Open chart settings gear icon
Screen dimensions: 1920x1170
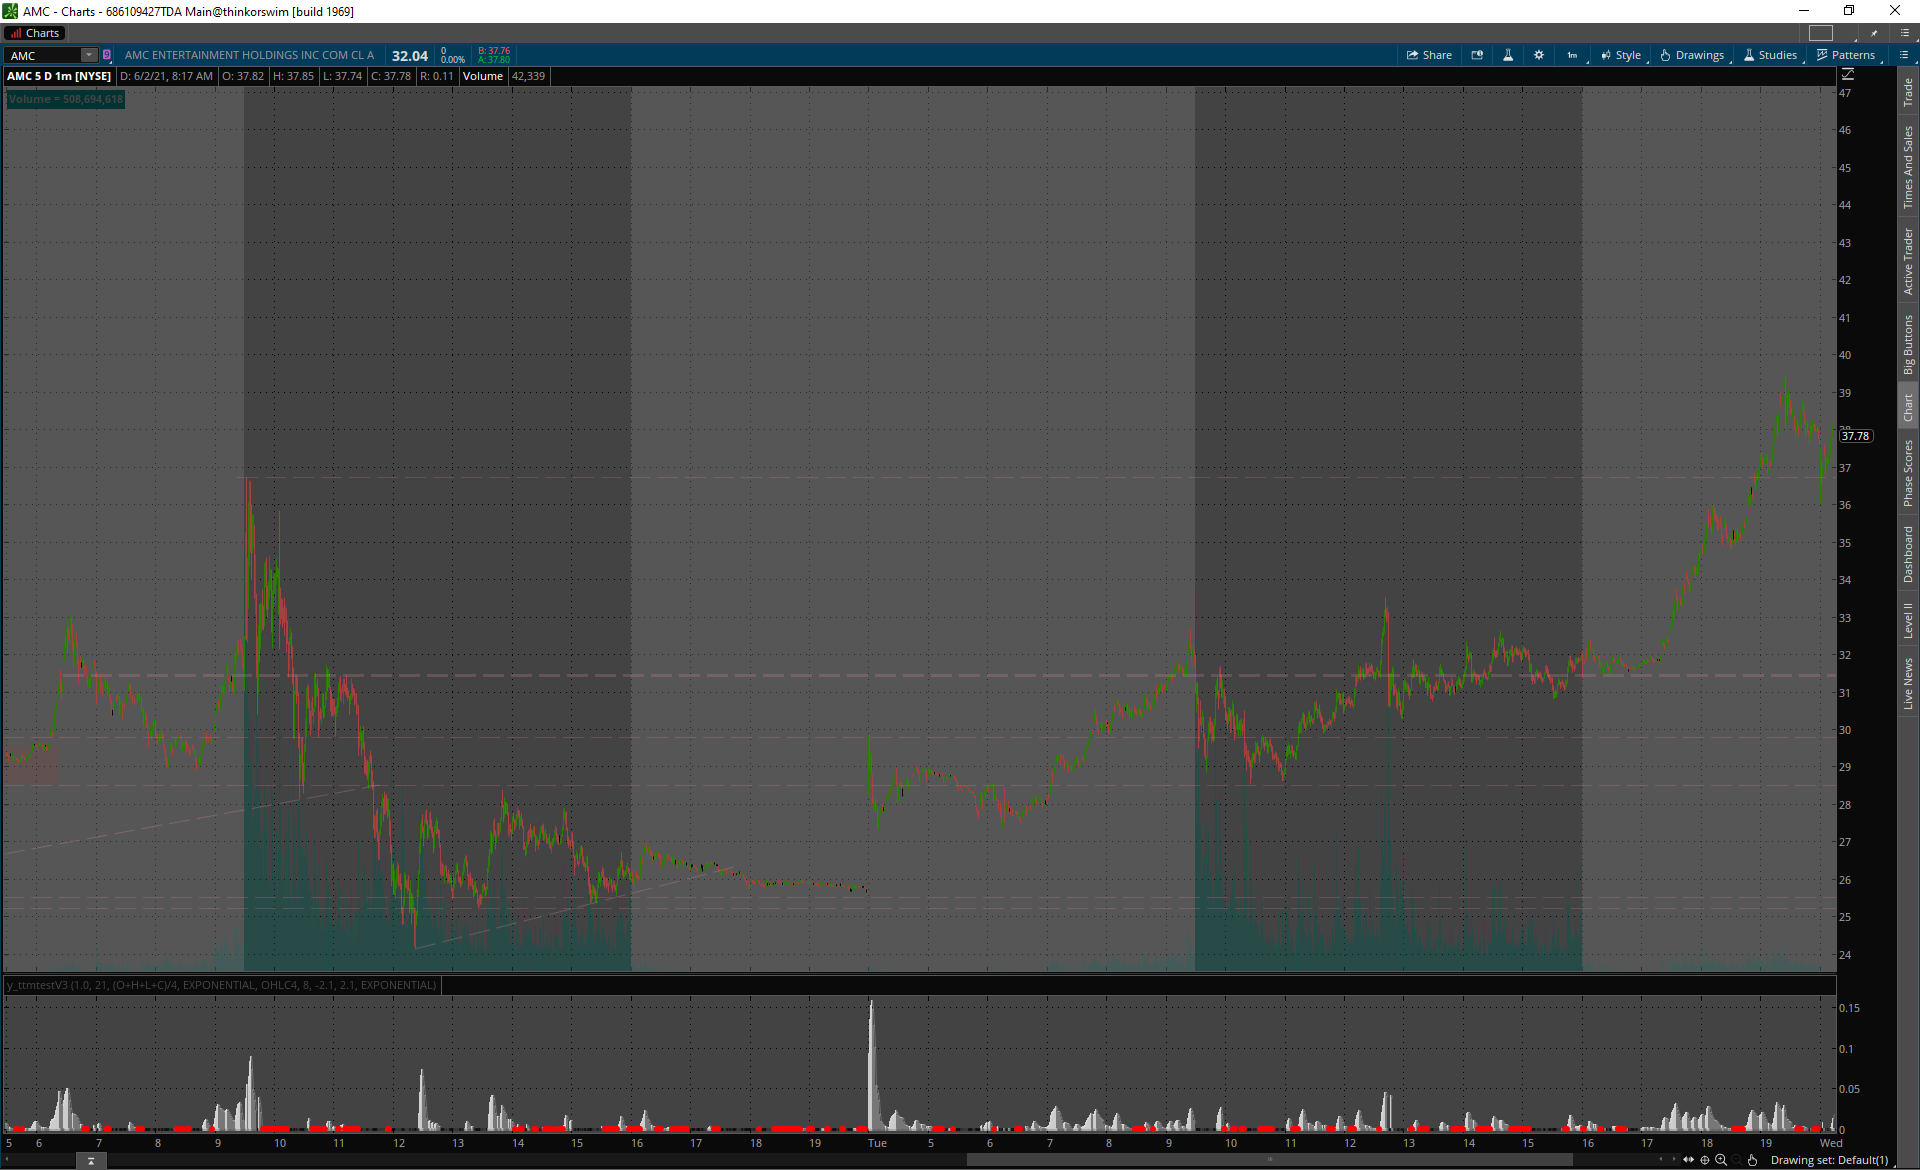[1539, 55]
